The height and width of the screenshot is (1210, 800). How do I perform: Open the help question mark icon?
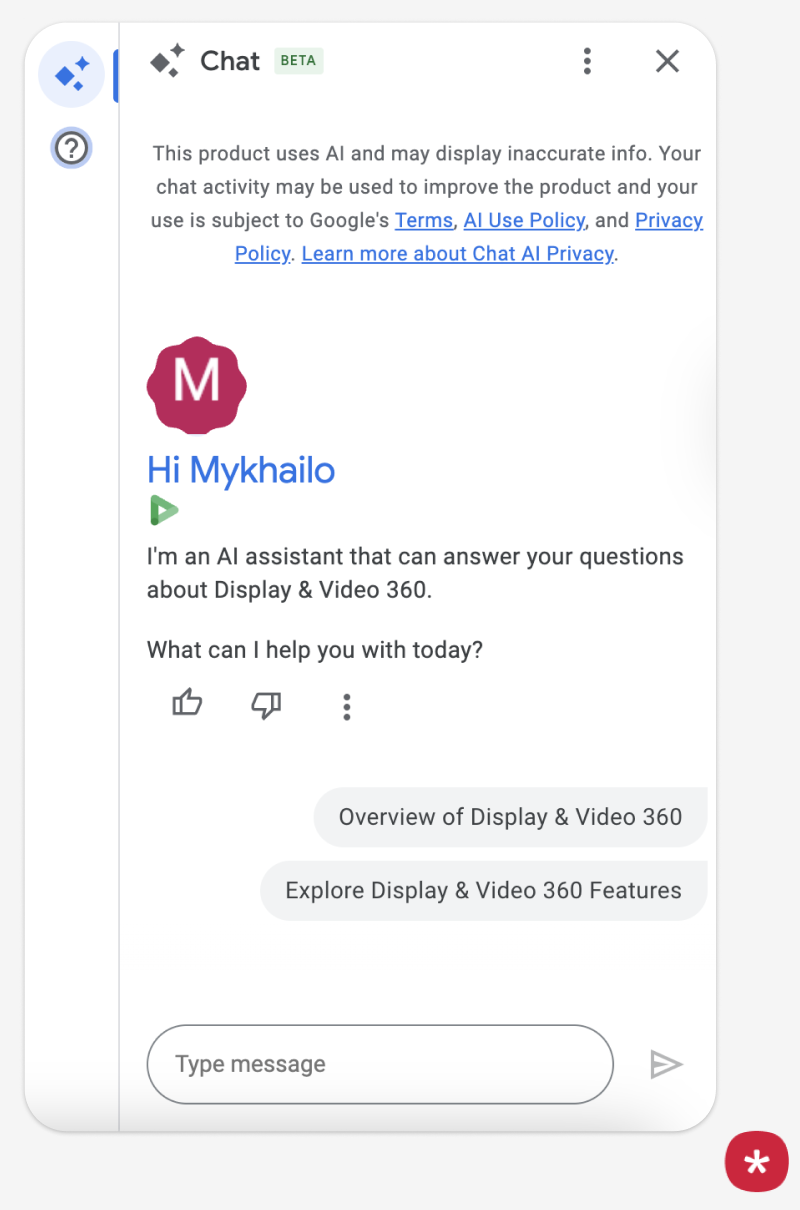(71, 149)
